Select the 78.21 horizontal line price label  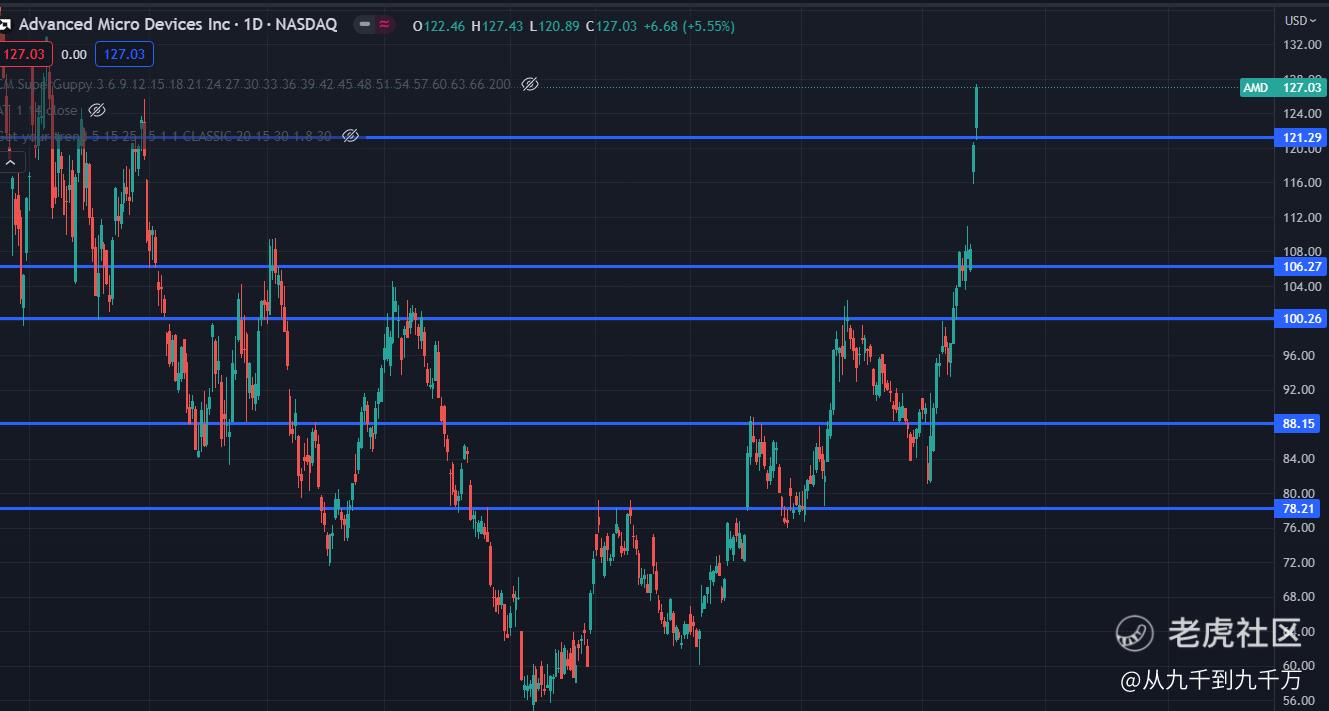1299,508
